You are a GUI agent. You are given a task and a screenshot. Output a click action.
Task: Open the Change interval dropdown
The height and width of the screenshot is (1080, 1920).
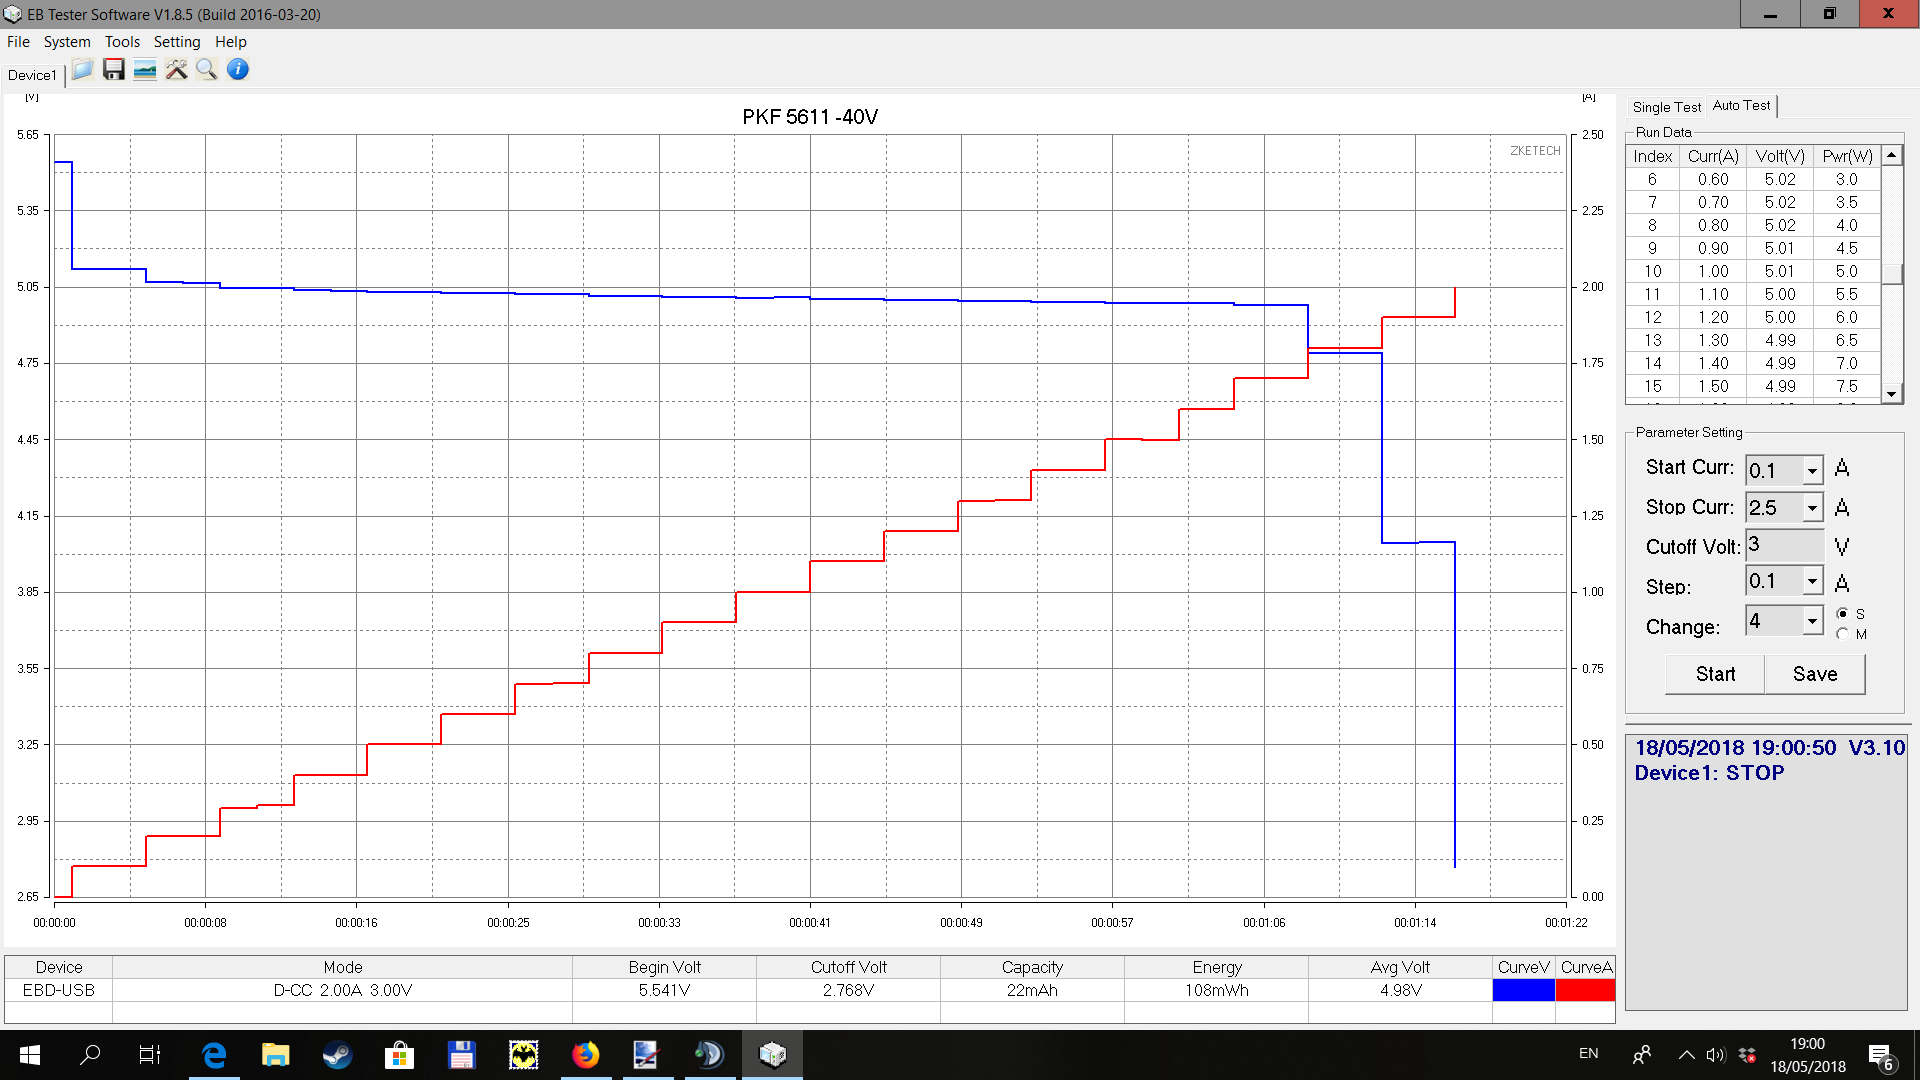(1812, 621)
